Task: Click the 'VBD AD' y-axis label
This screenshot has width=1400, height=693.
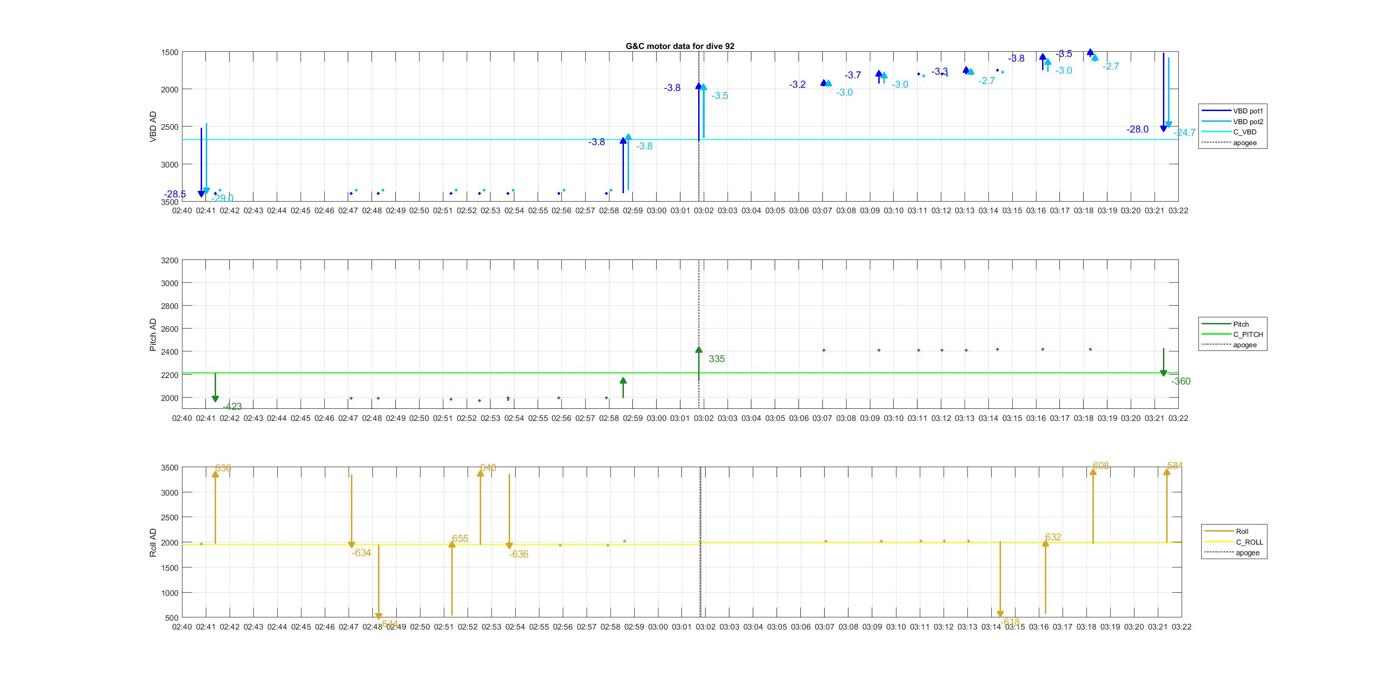Action: tap(154, 127)
